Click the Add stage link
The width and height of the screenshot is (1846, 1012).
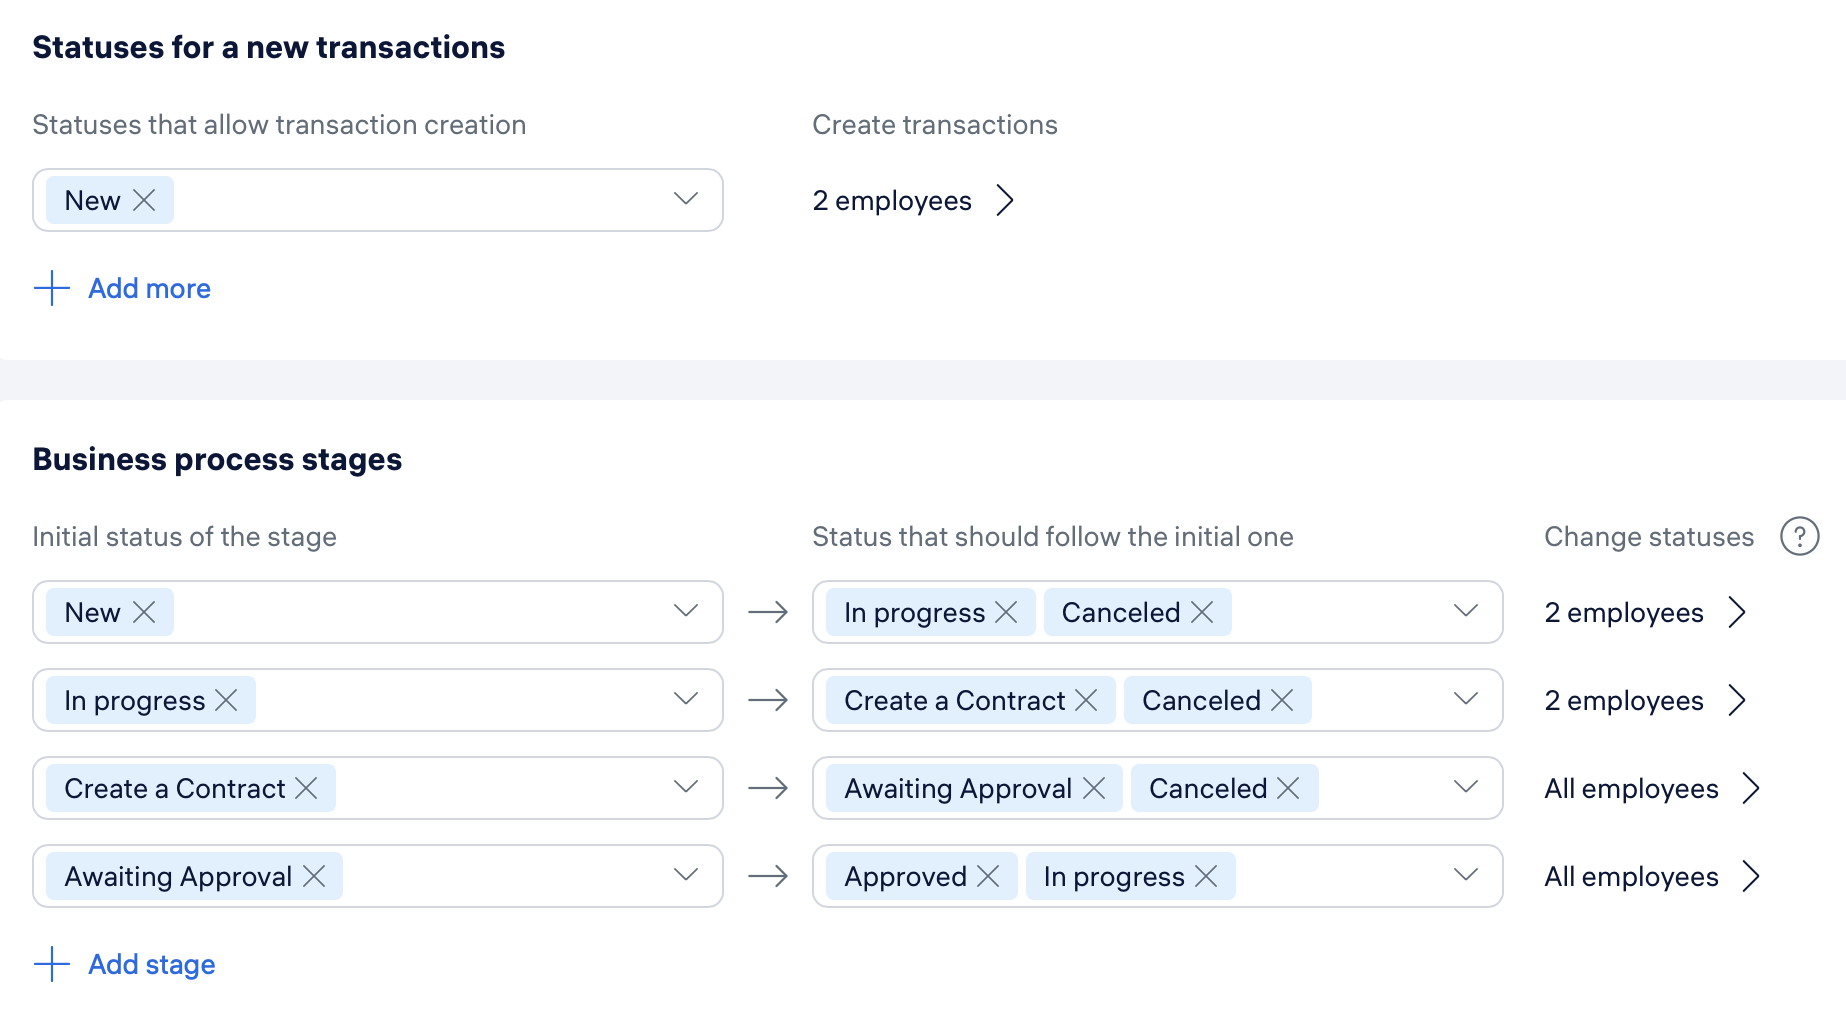(152, 965)
